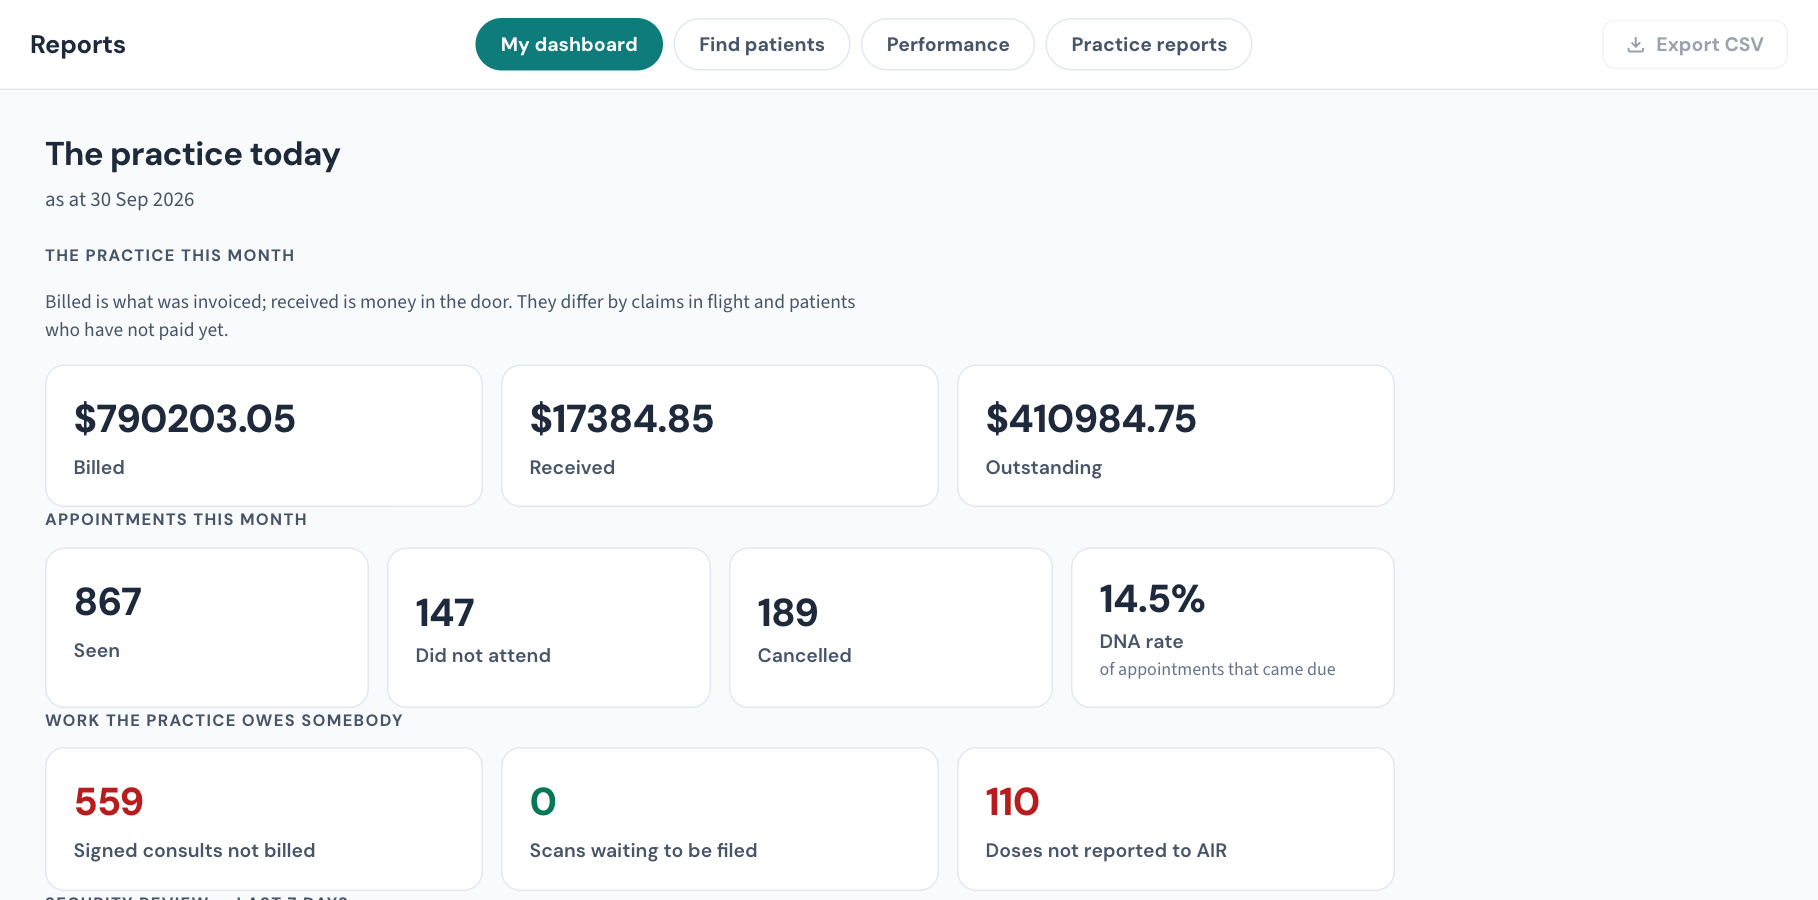Click the Reports heading
The width and height of the screenshot is (1818, 900).
click(x=78, y=45)
